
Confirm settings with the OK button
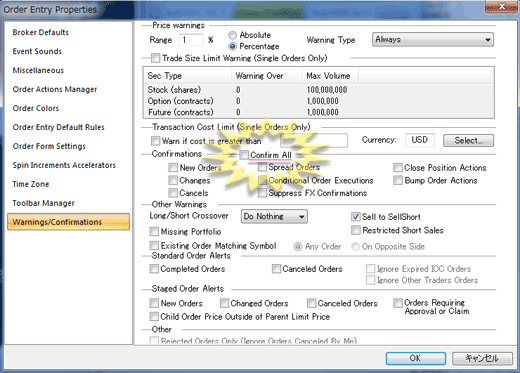[x=416, y=358]
